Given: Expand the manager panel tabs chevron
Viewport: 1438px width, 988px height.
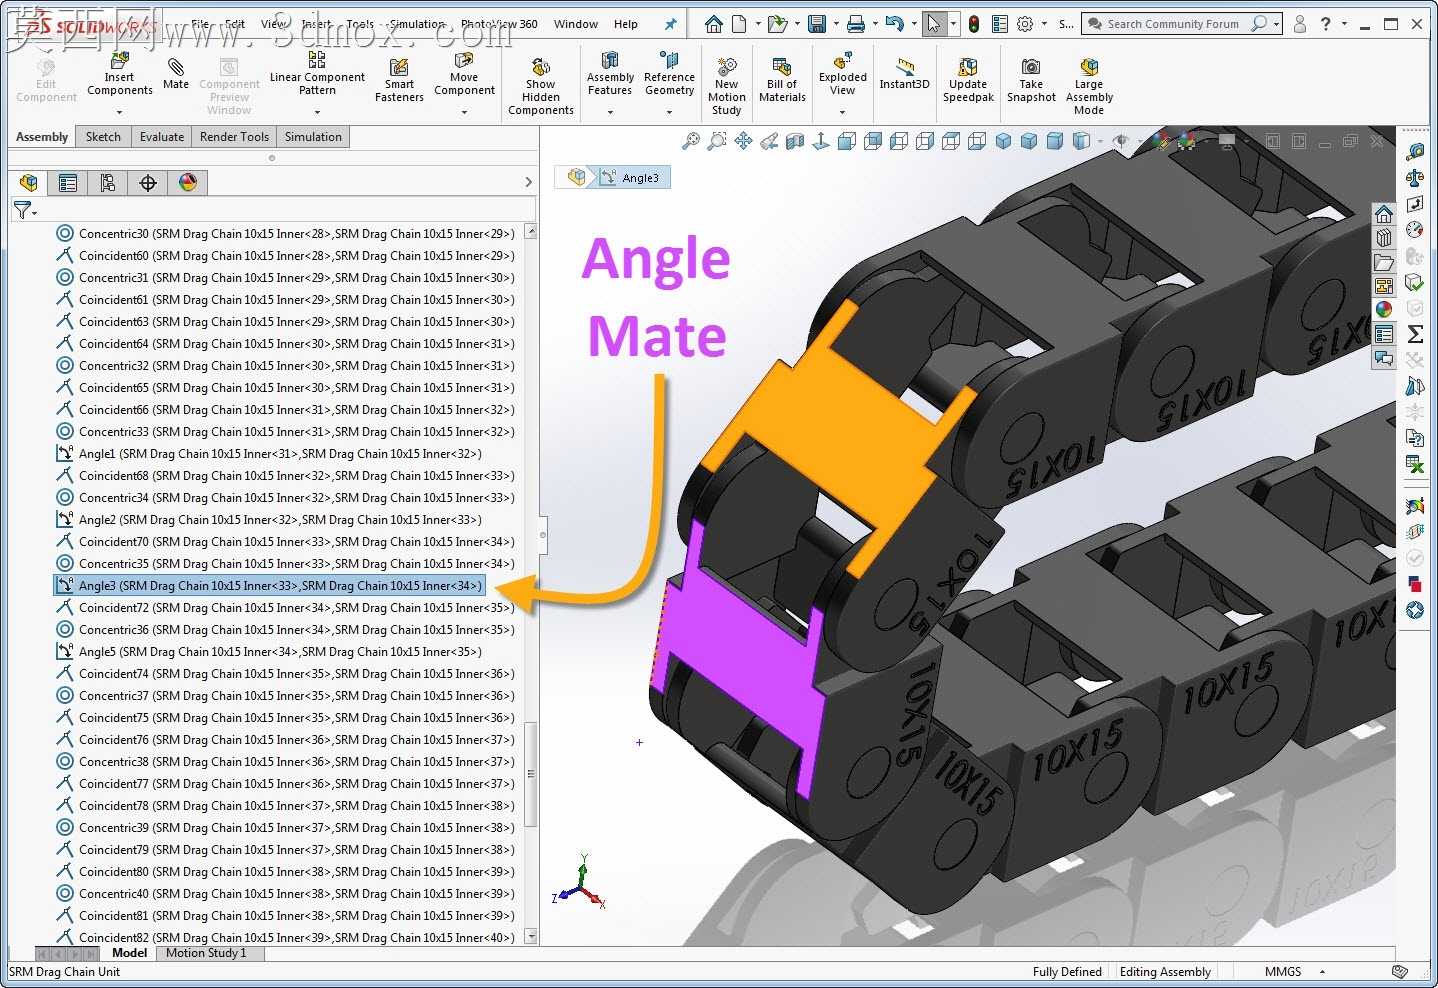Looking at the screenshot, I should coord(529,182).
